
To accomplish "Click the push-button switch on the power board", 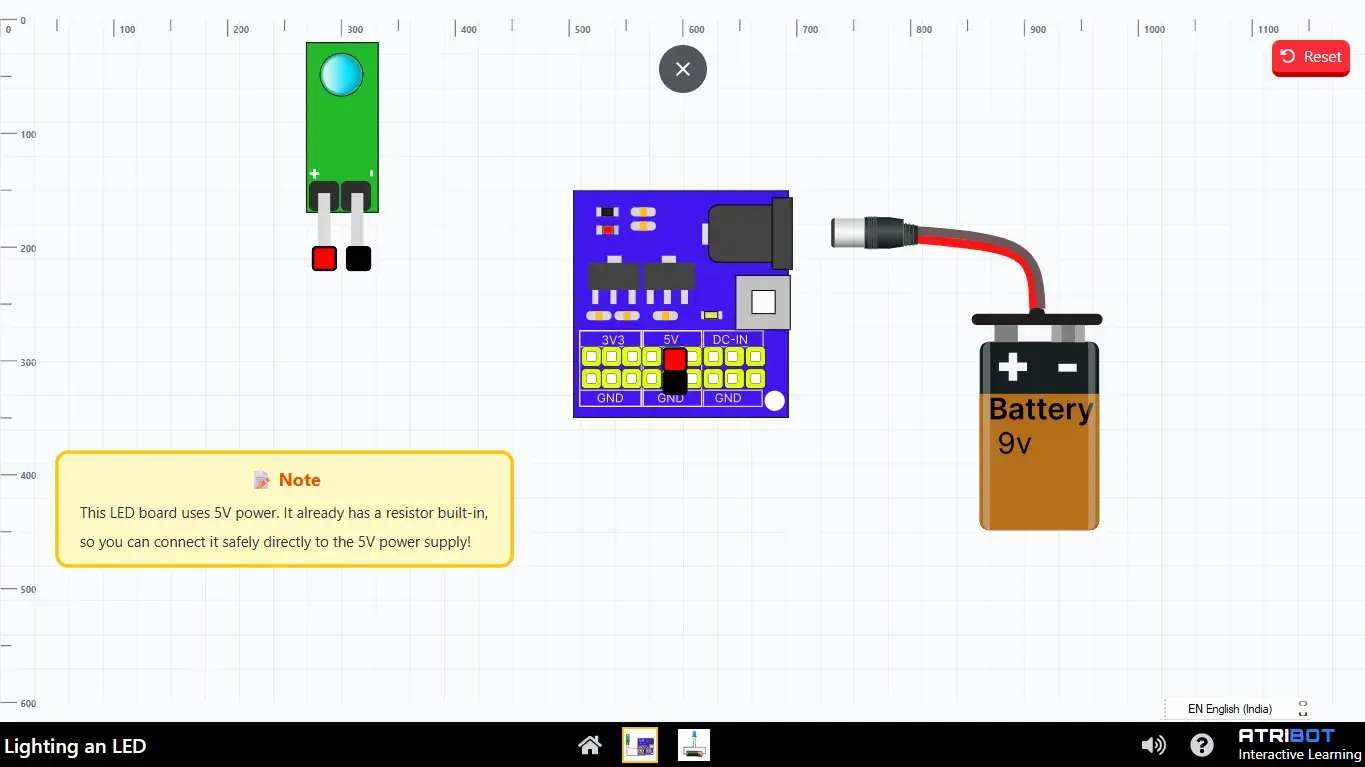I will [x=763, y=302].
